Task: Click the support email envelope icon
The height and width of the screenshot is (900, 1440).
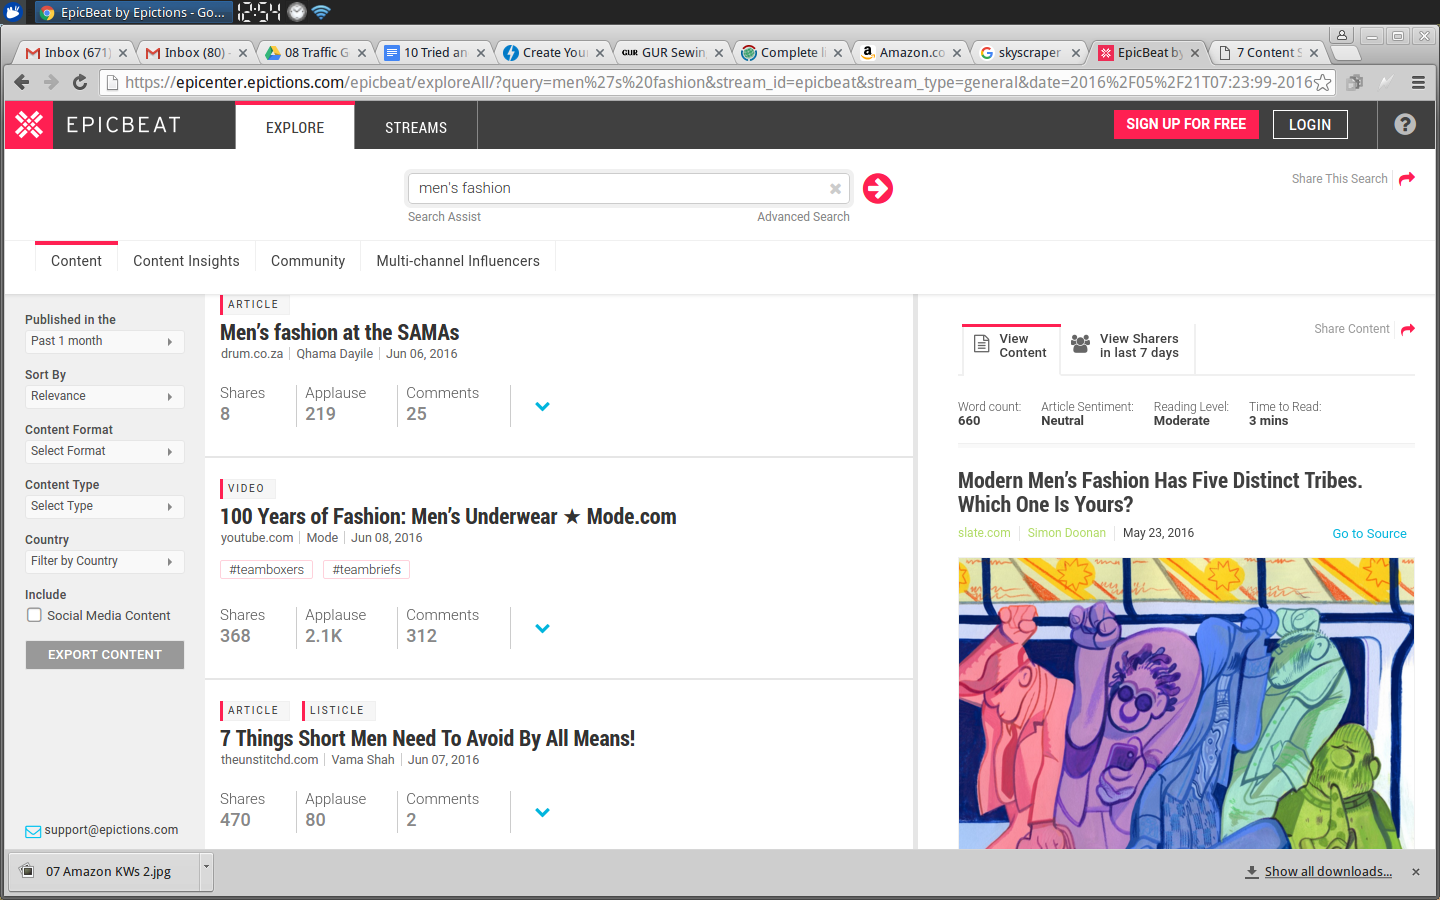Action: click(x=33, y=831)
